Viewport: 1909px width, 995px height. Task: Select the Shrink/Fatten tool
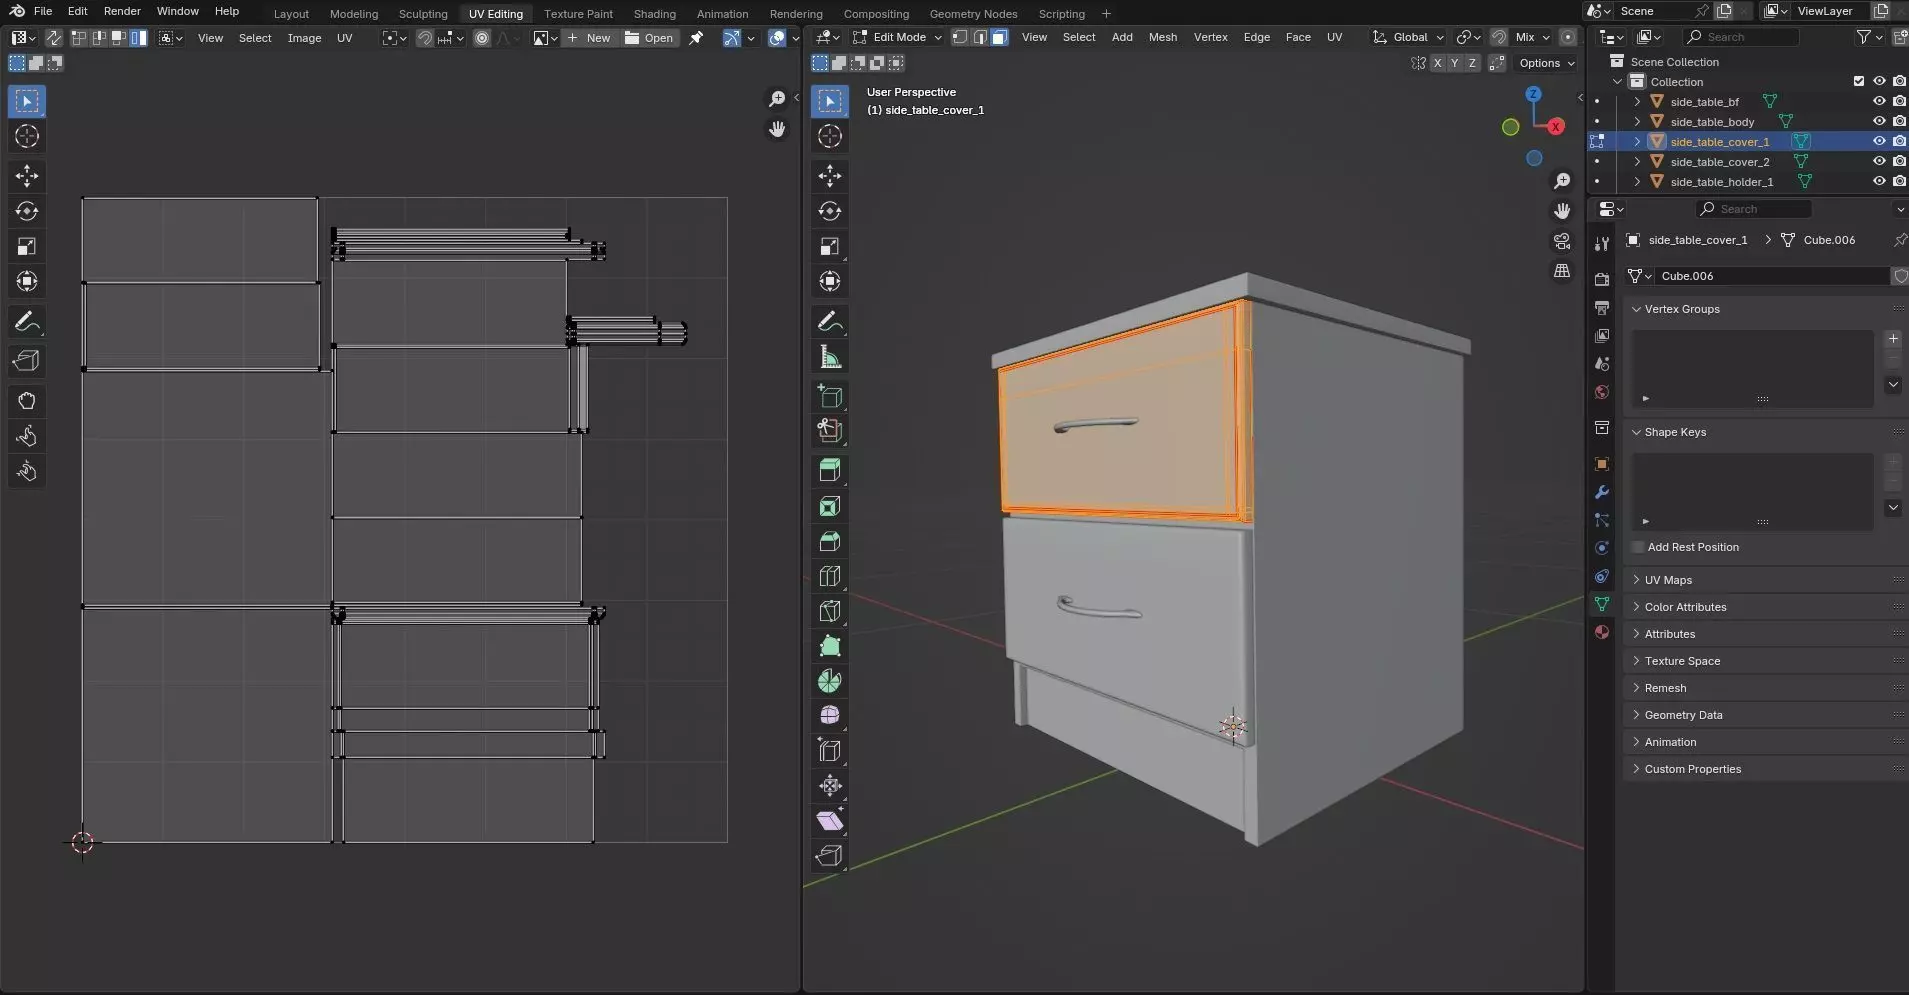pos(830,785)
